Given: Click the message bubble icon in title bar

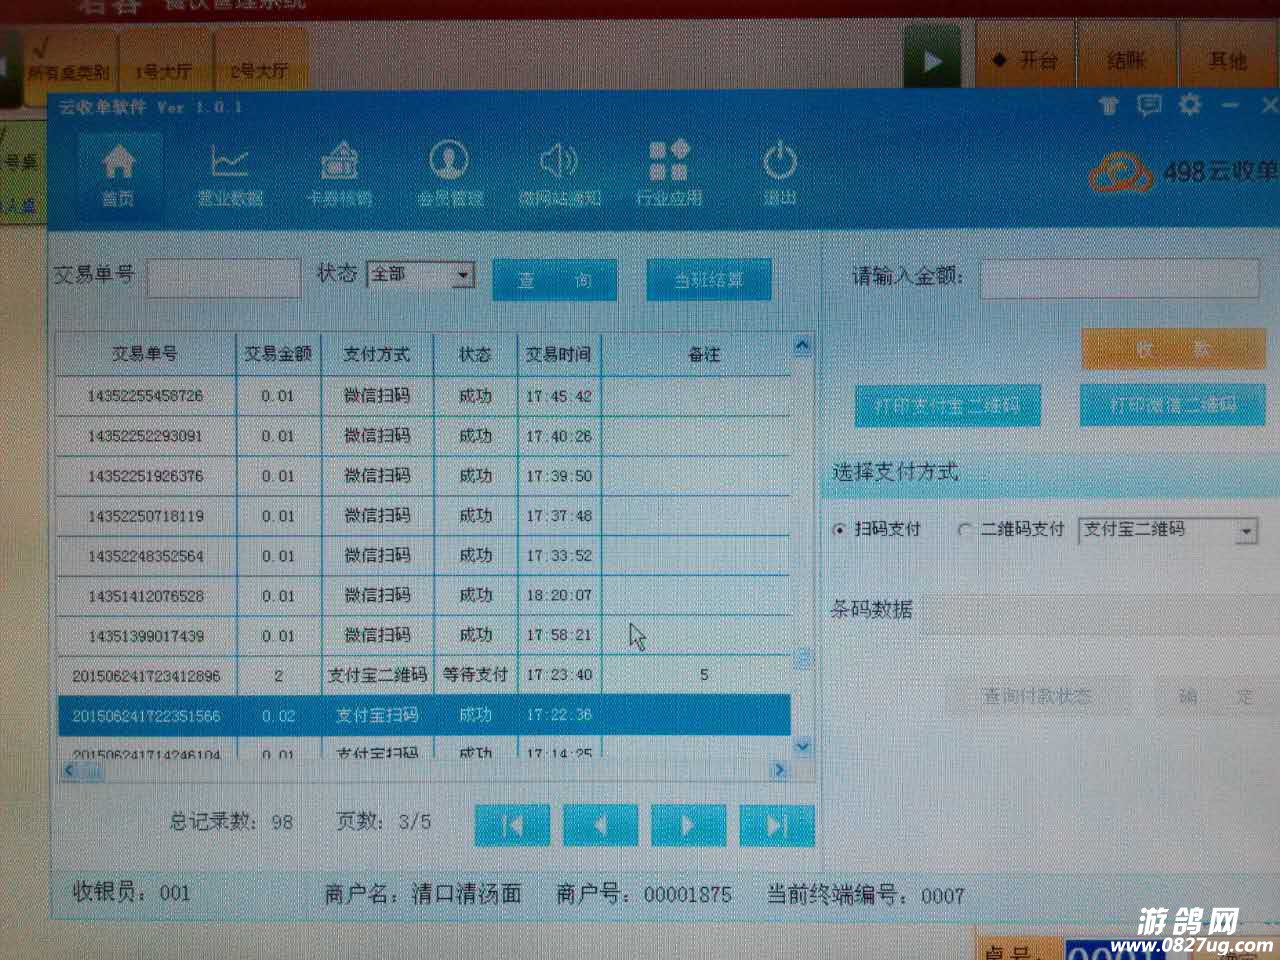Looking at the screenshot, I should [1149, 105].
